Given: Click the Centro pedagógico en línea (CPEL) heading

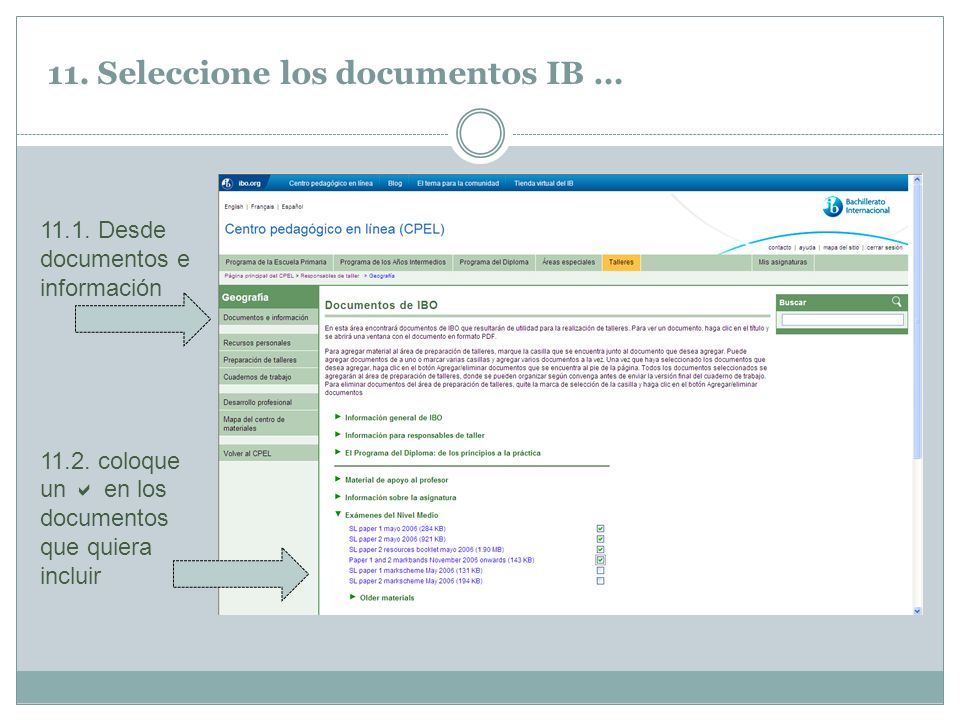Looking at the screenshot, I should point(334,229).
